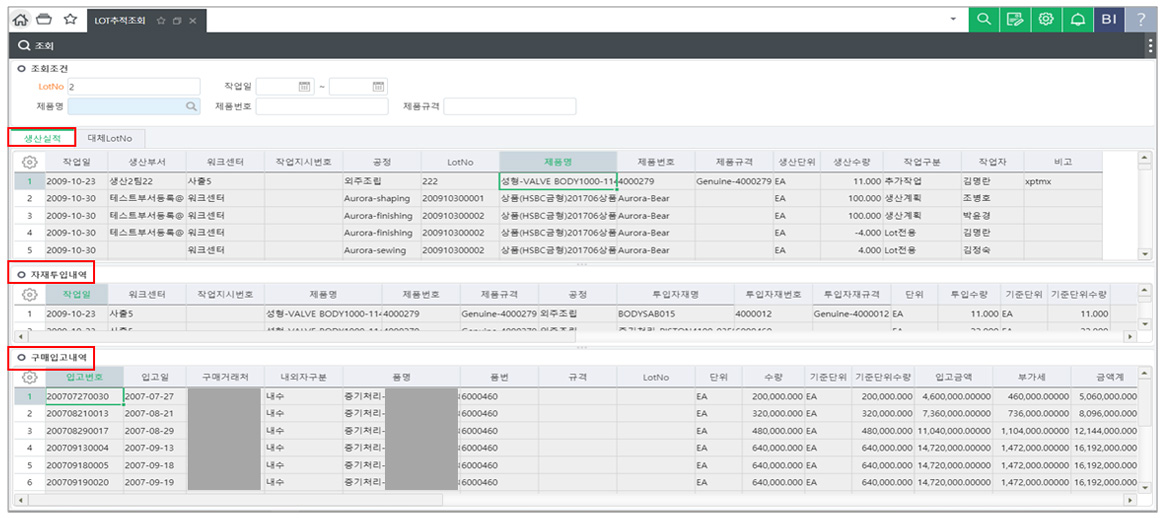Click the 제품명 lookup field
Viewport: 1167px width, 518px height.
(x=133, y=106)
